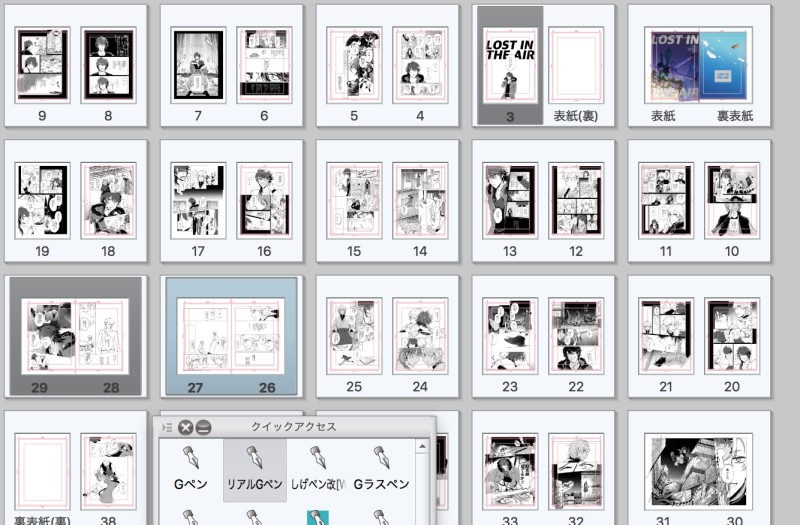Select the リアルGペン pen tool
The width and height of the screenshot is (800, 525).
coord(255,469)
